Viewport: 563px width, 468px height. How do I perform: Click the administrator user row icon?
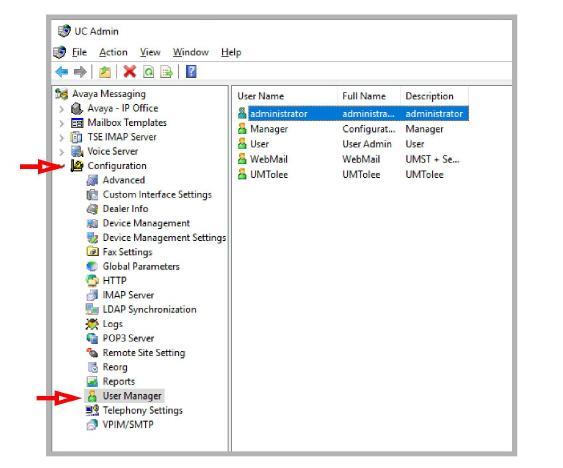(242, 113)
